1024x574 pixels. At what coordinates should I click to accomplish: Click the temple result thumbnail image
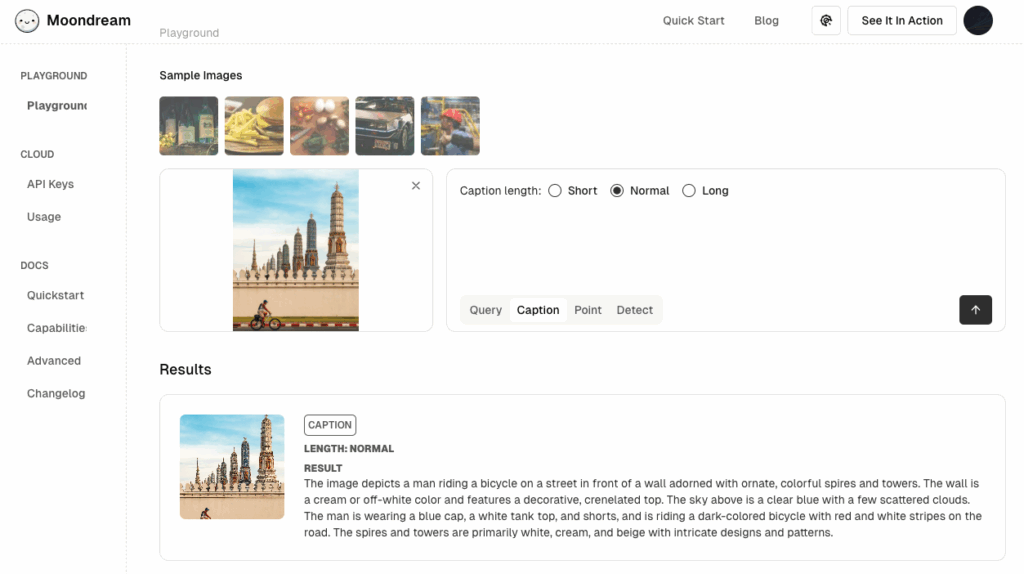tap(232, 467)
